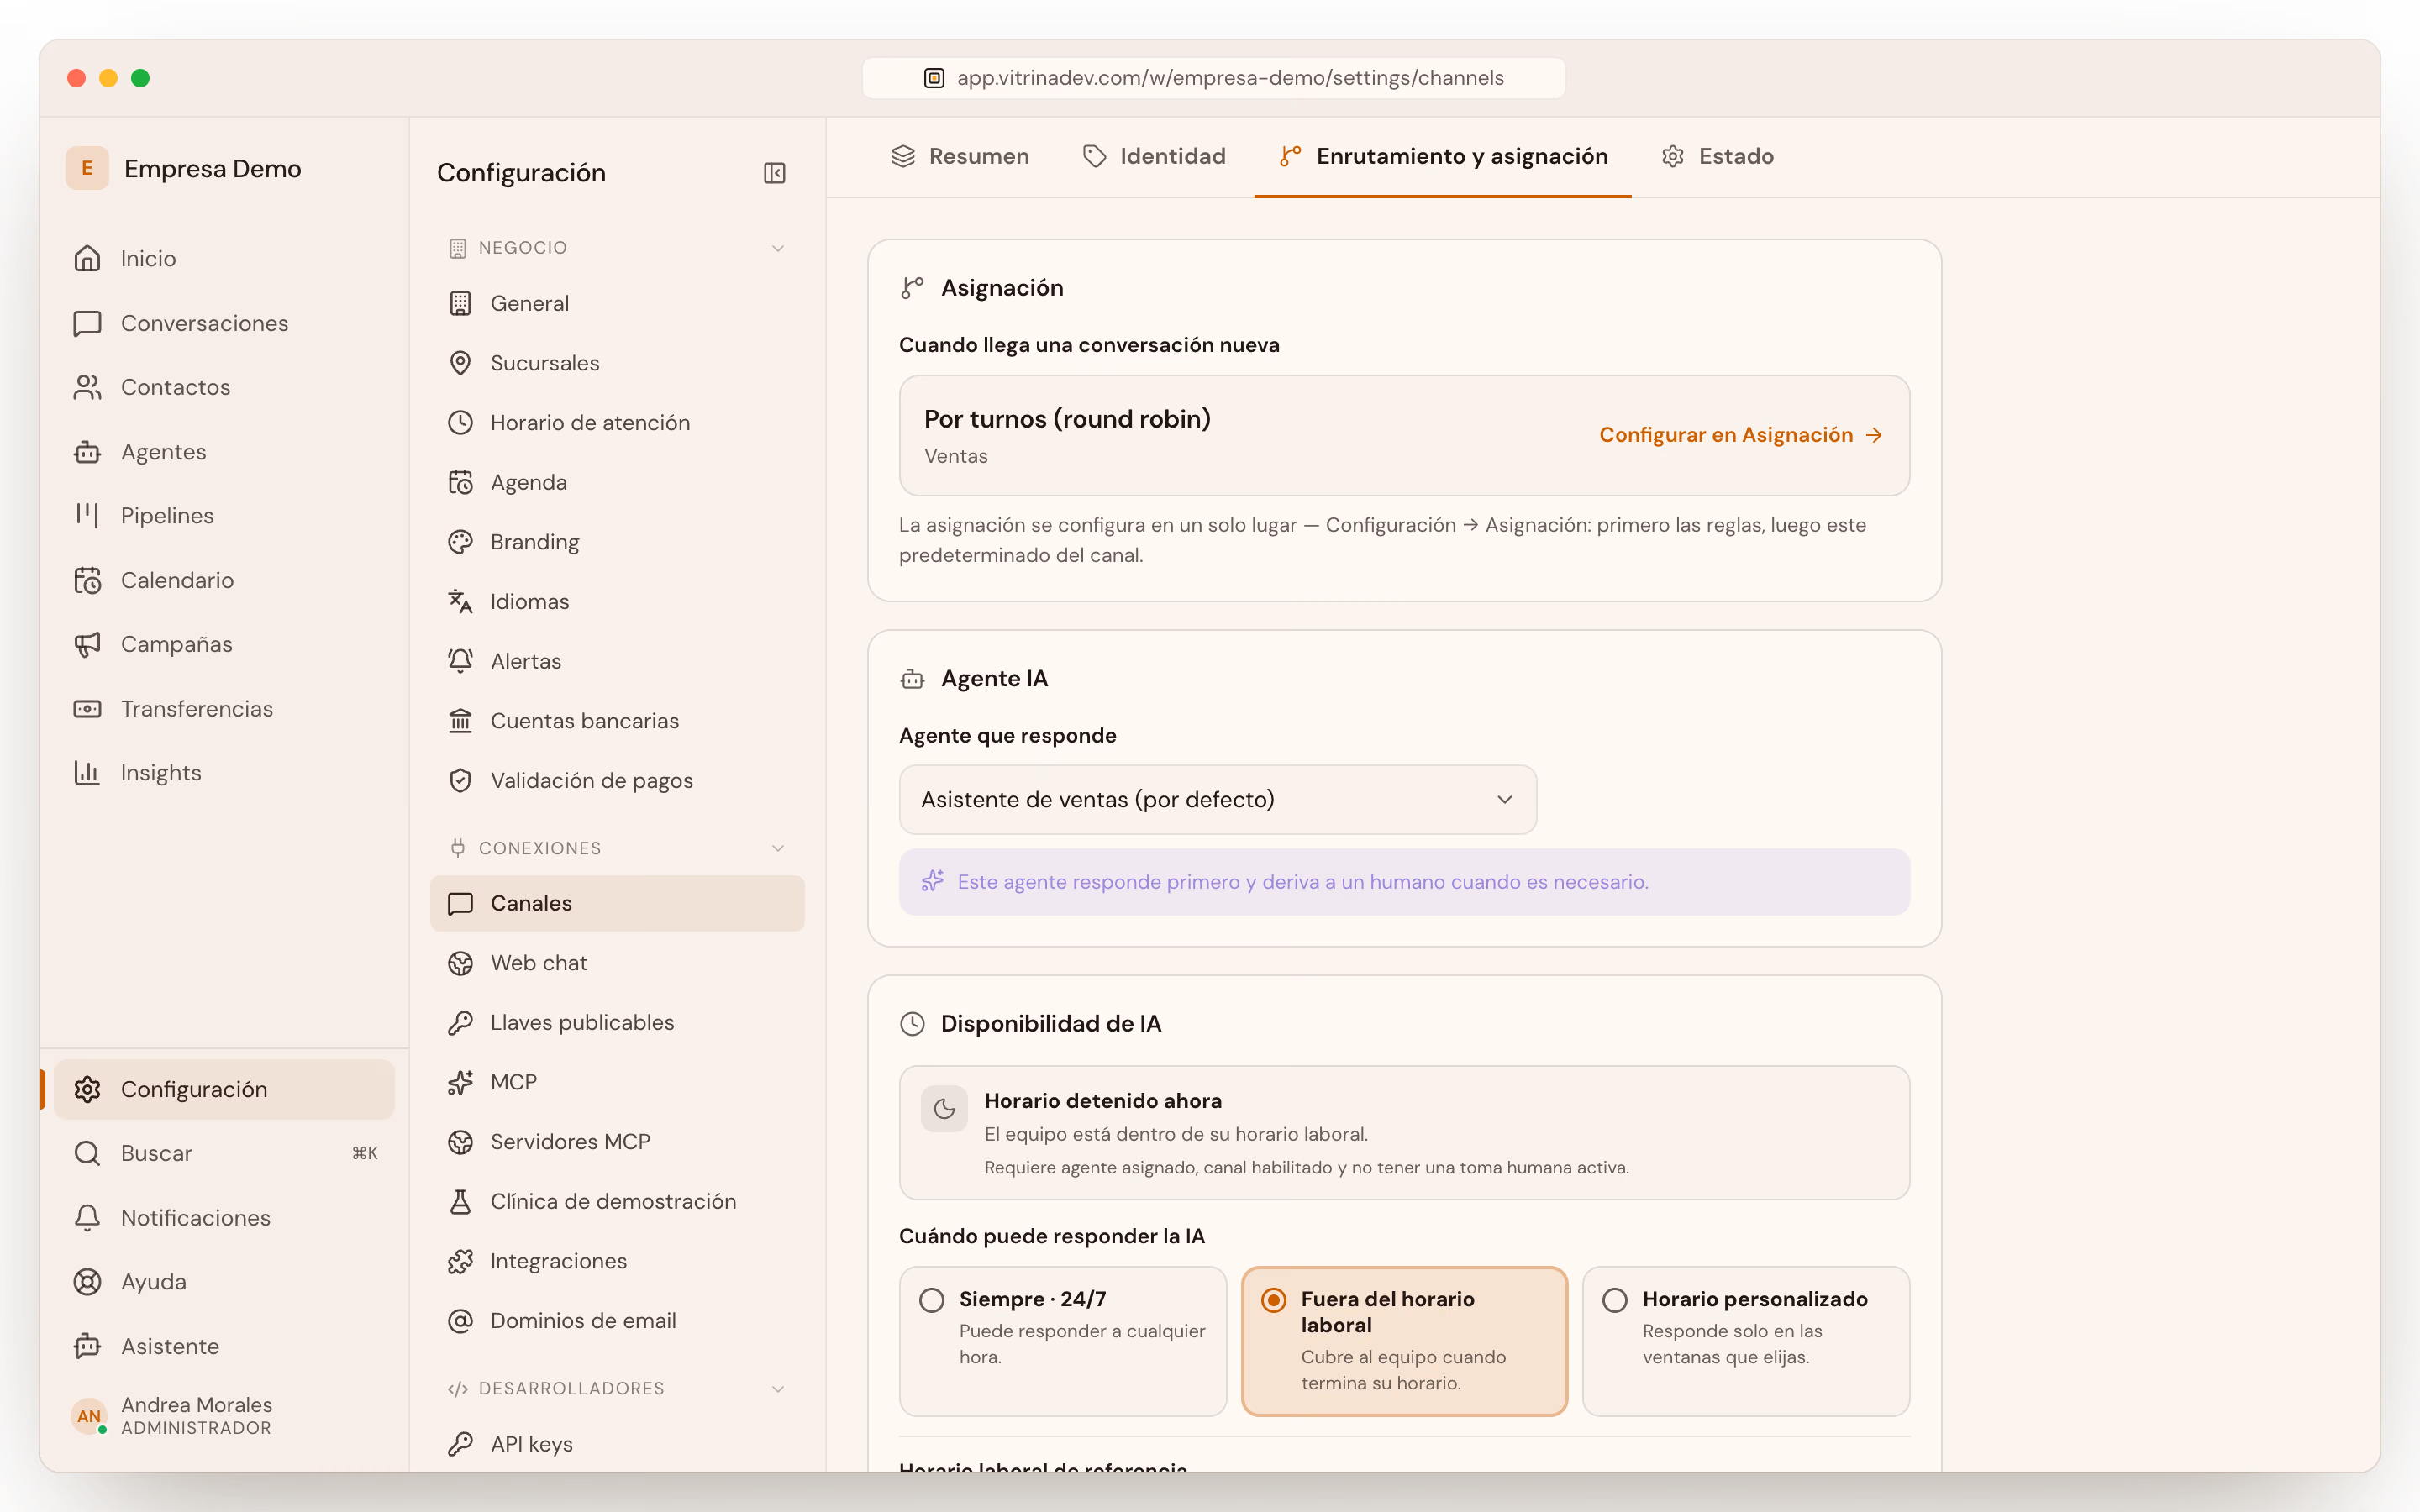Open Transferencias via the banknote icon
2420x1512 pixels.
[x=87, y=709]
